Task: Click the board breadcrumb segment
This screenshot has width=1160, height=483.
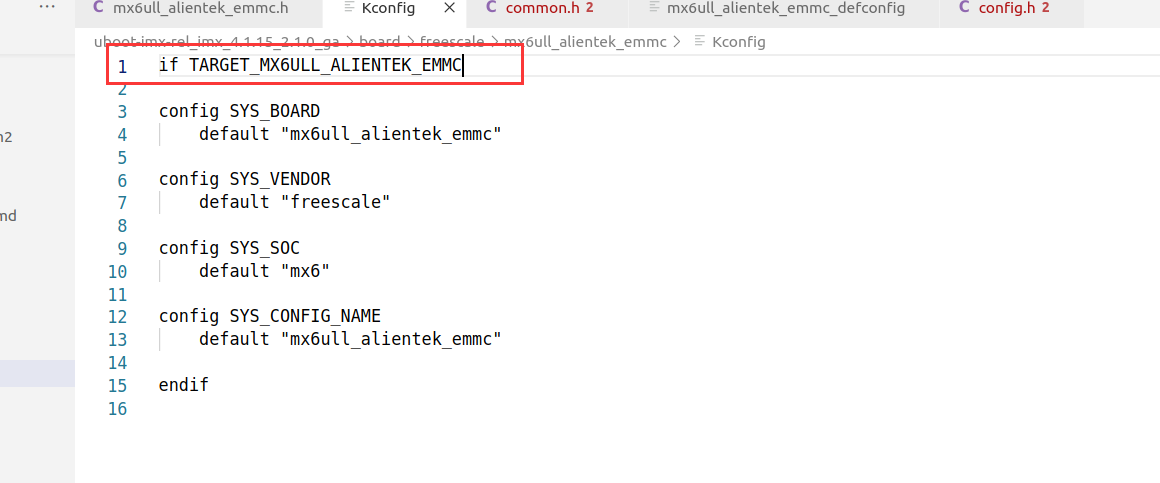Action: (380, 42)
